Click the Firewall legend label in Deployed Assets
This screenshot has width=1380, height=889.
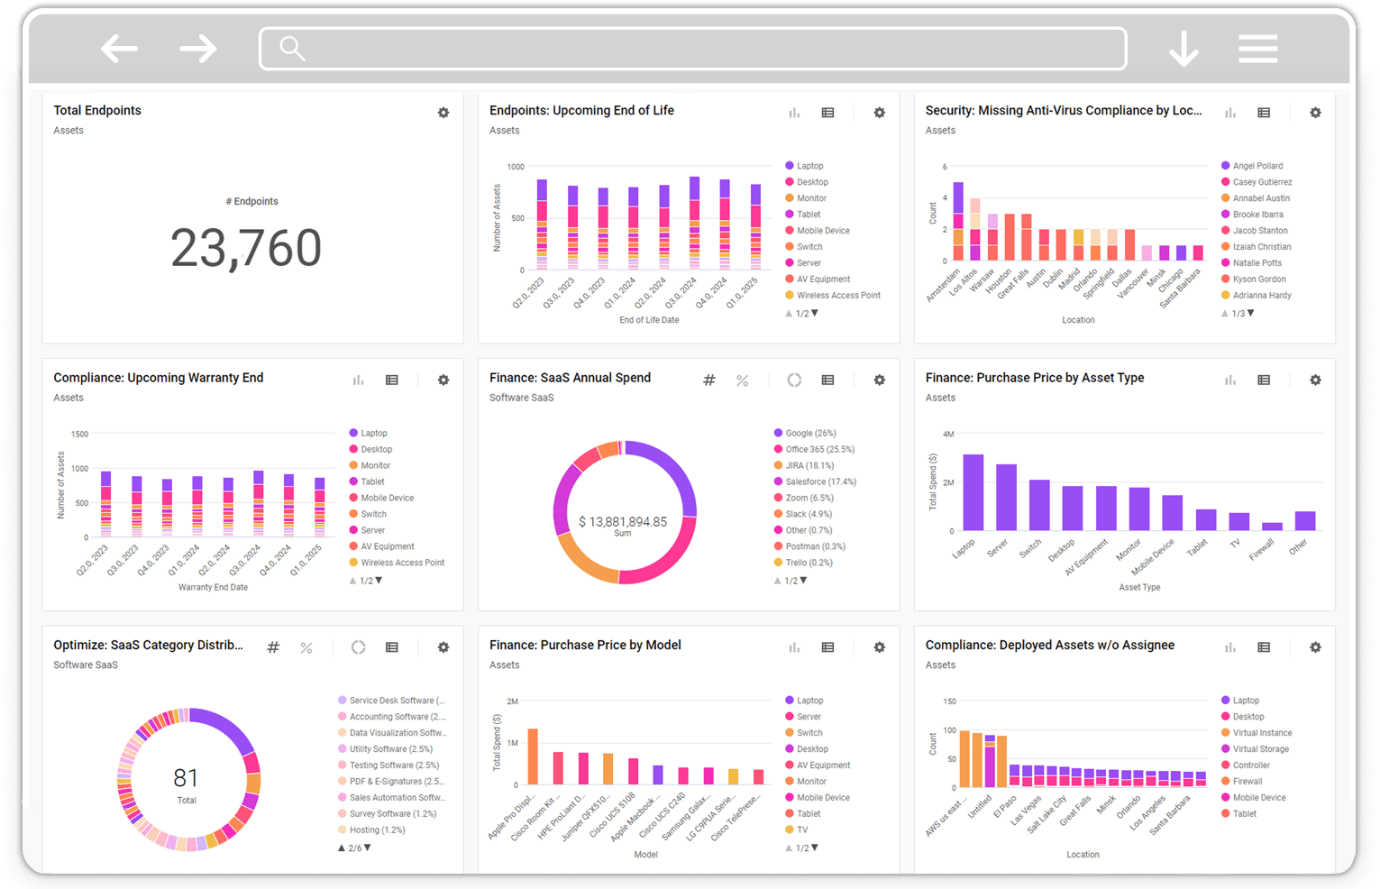(1247, 781)
